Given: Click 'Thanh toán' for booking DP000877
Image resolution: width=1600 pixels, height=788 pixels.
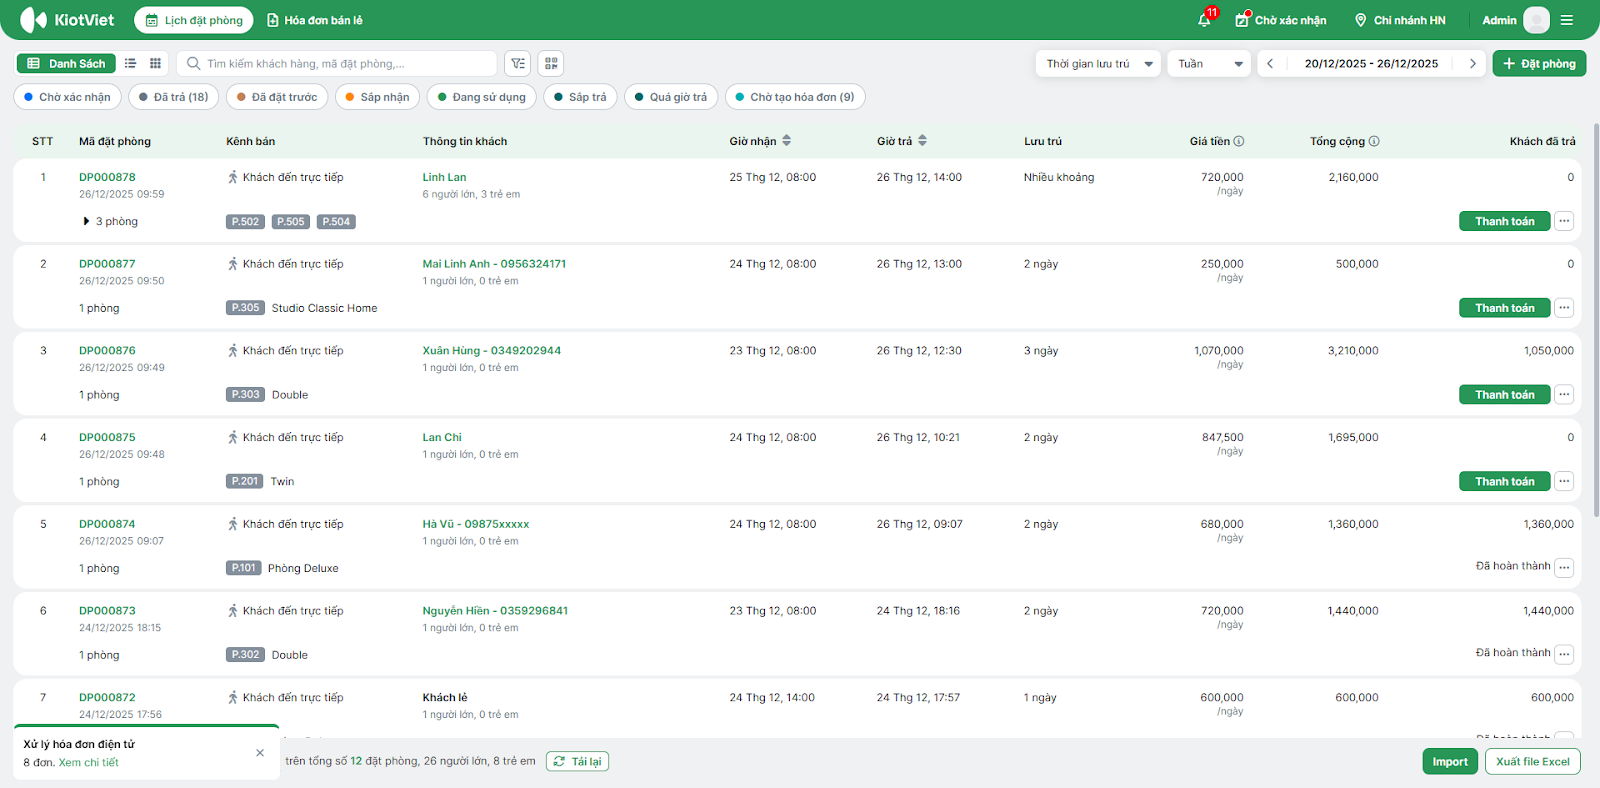Looking at the screenshot, I should (1504, 308).
